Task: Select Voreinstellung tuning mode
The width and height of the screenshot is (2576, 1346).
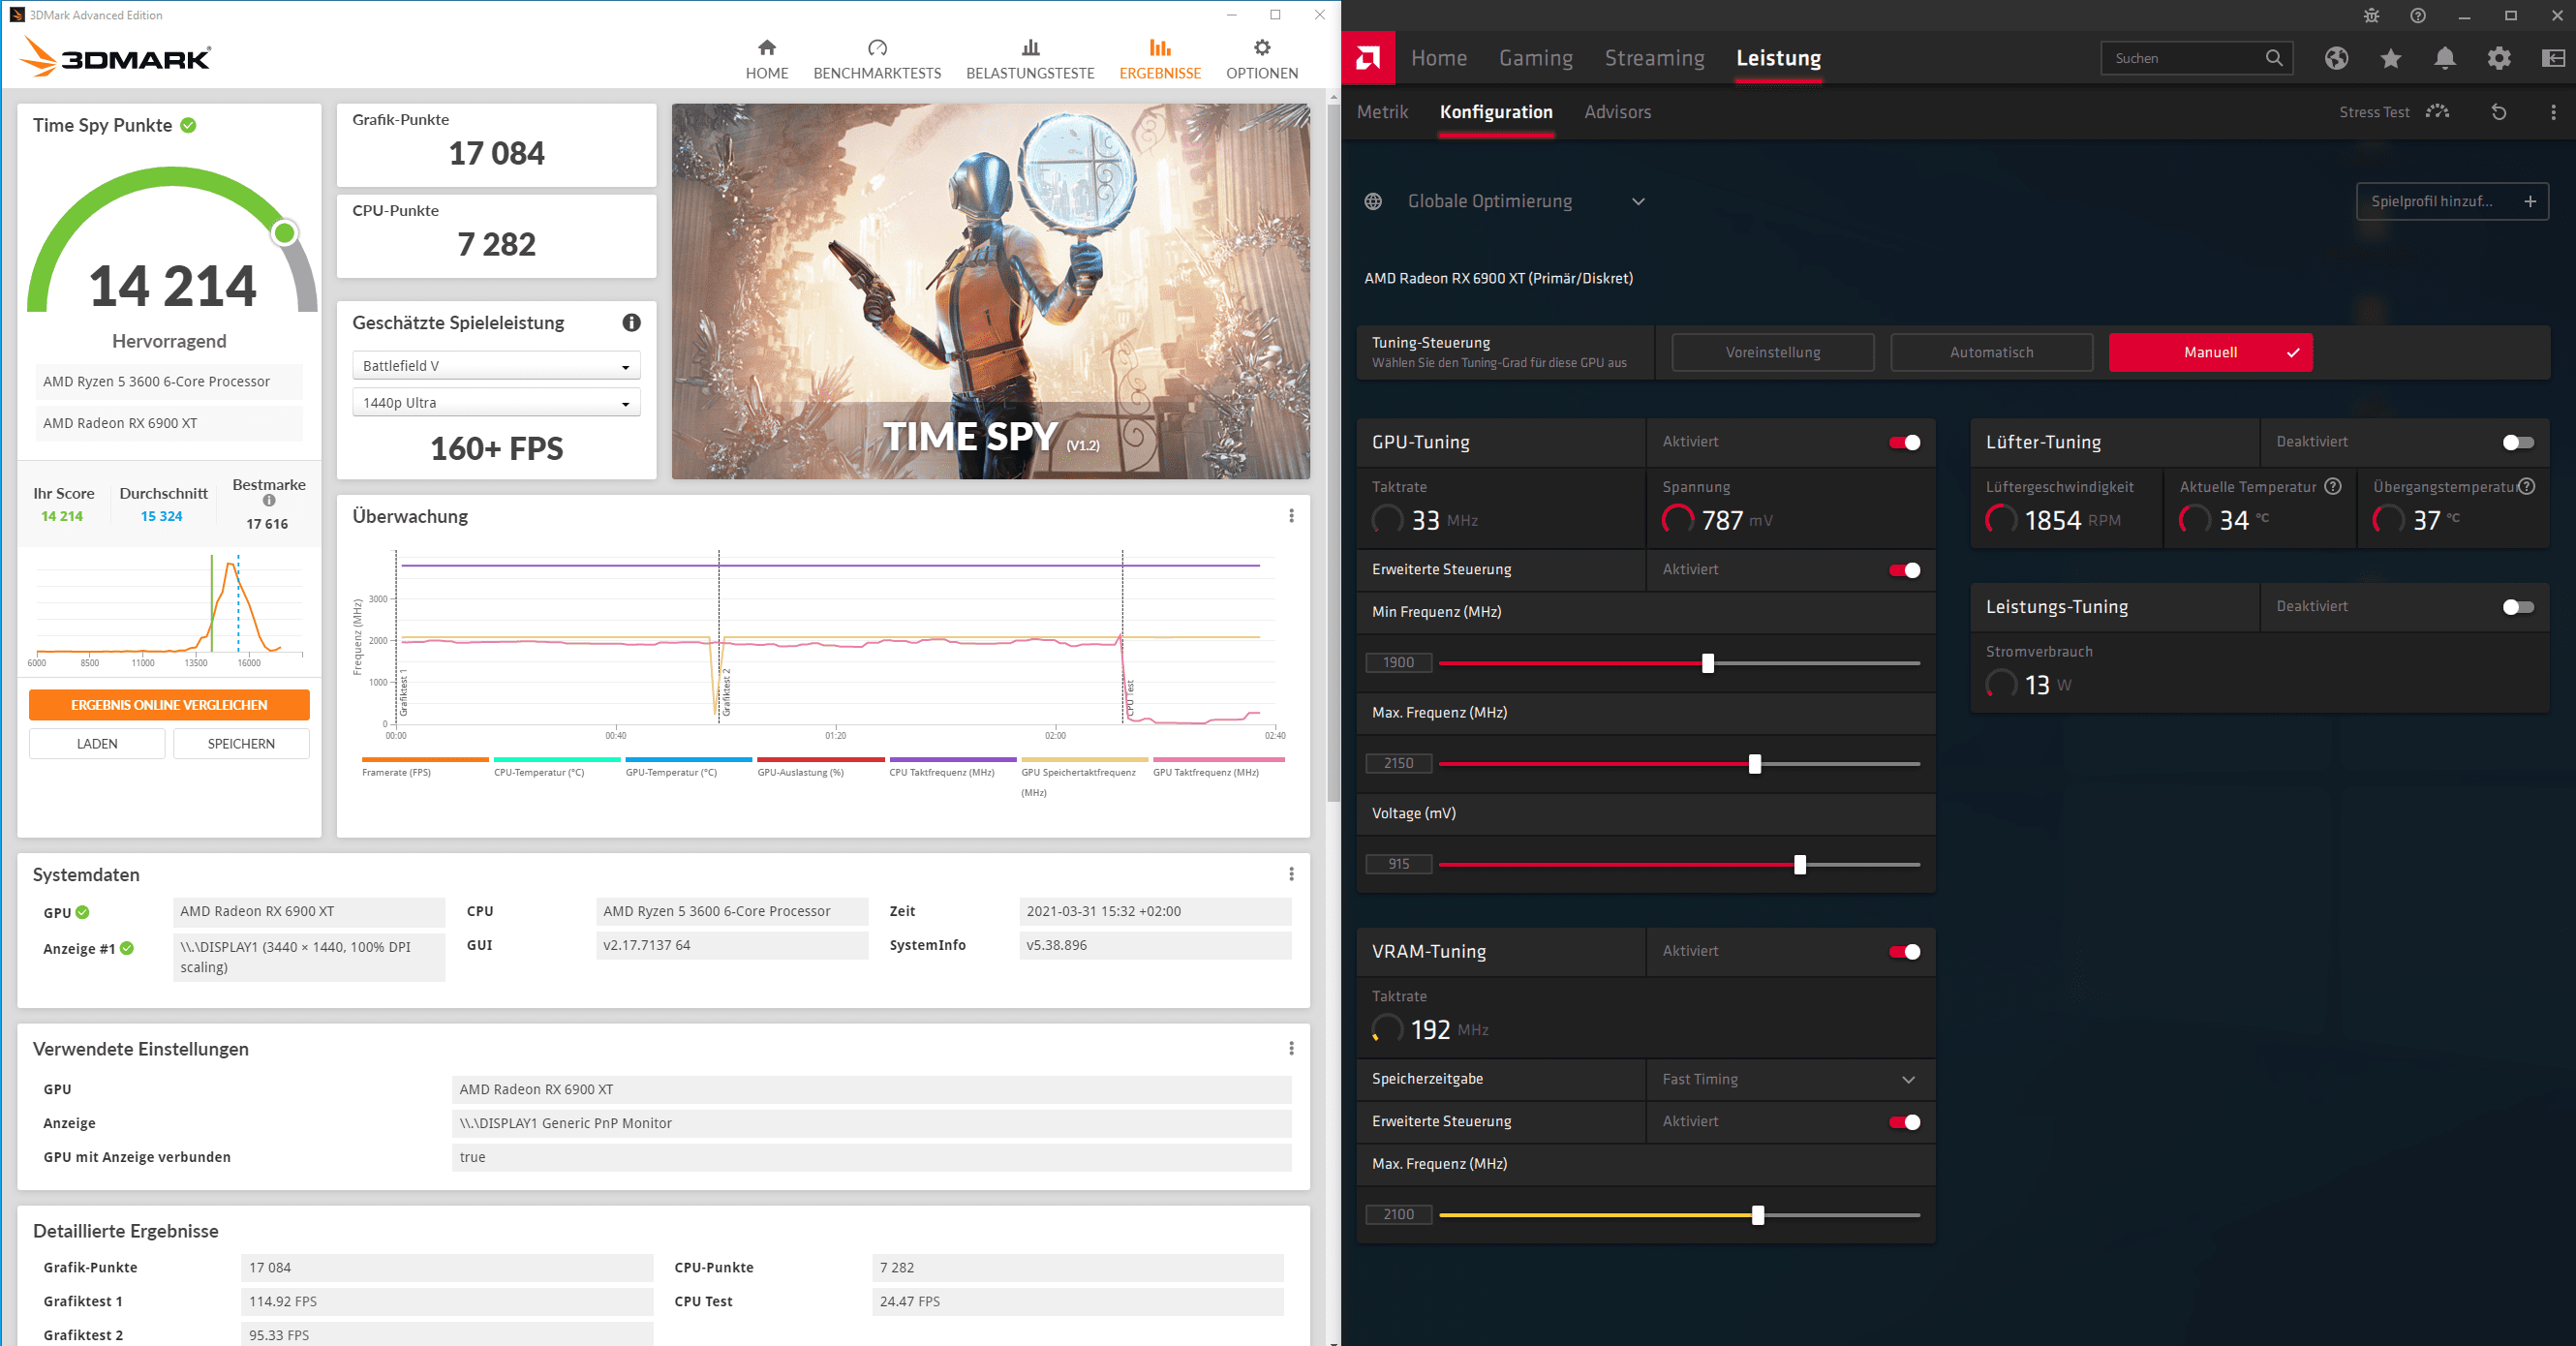Action: click(x=1772, y=352)
